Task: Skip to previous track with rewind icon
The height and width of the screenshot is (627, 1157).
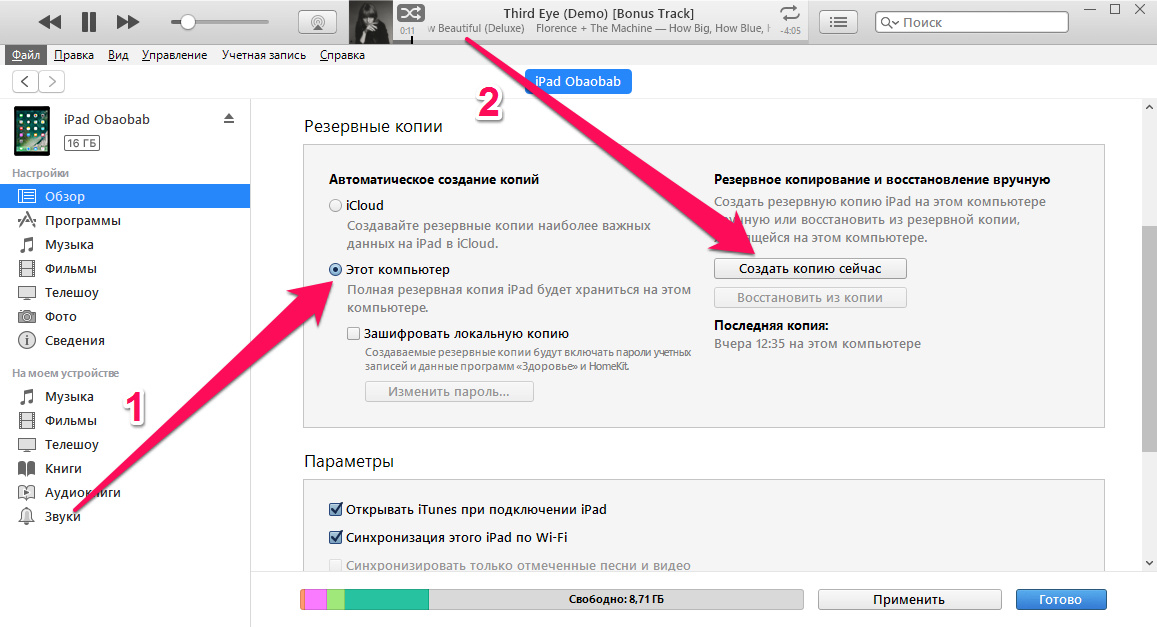Action: [x=49, y=22]
